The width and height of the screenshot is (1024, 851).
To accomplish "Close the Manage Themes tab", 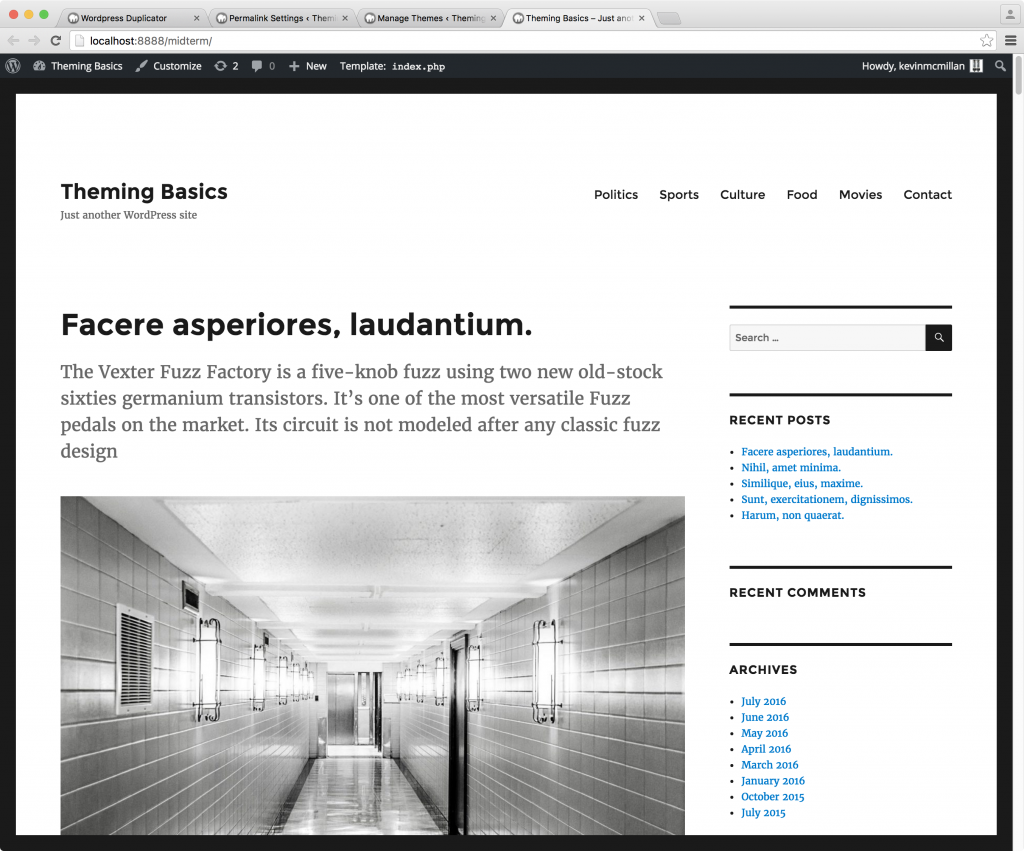I will click(x=493, y=18).
